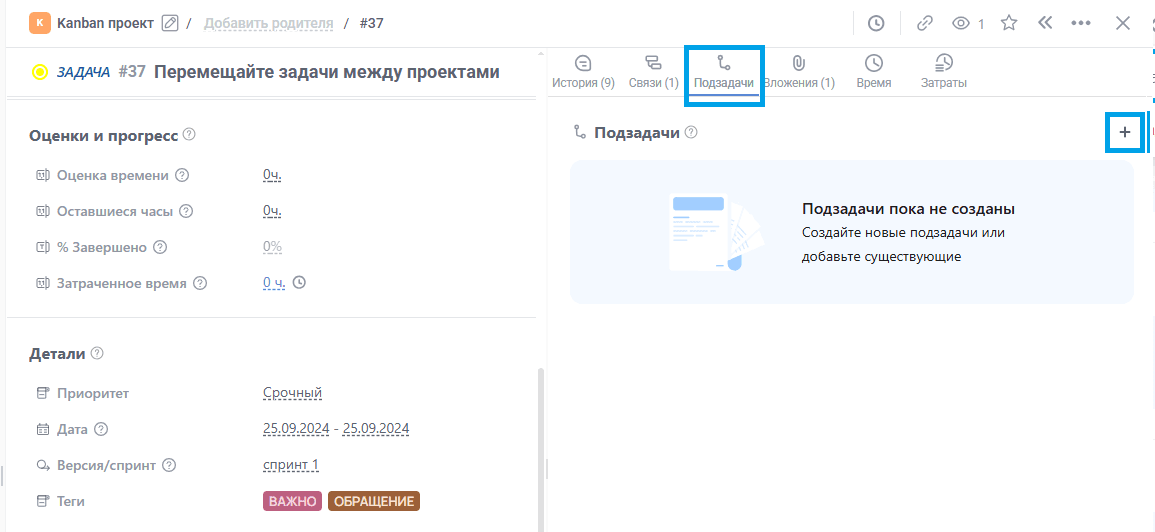Screen dimensions: 1155x532
Task: Change priority Срочный
Action: tap(292, 393)
